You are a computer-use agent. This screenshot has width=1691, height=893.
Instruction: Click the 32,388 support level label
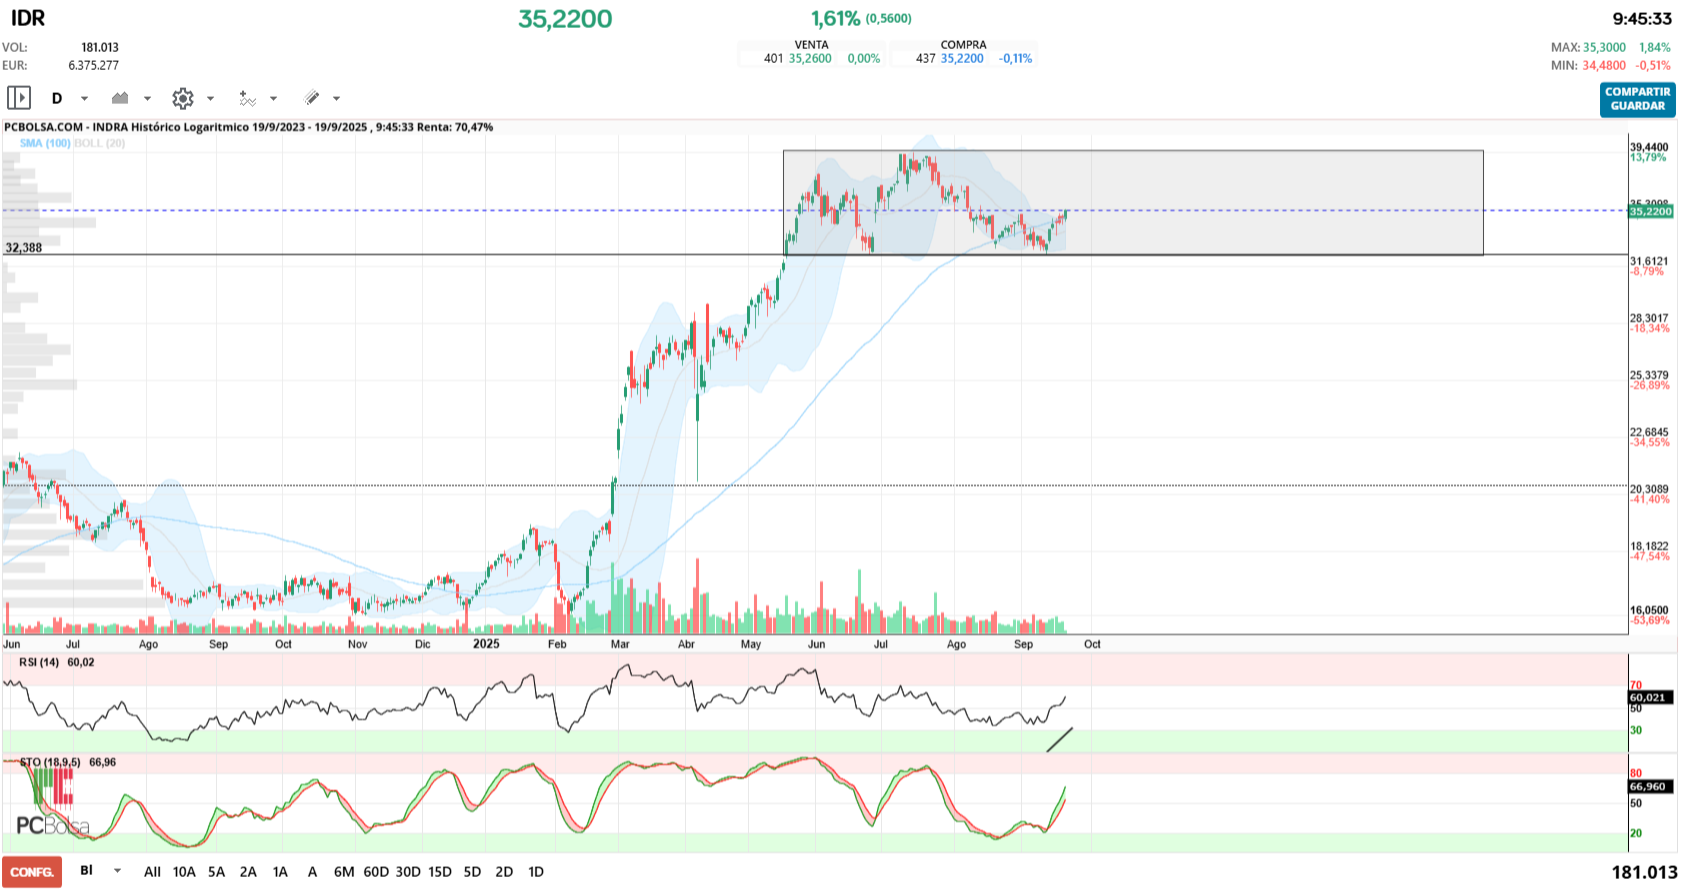[24, 248]
